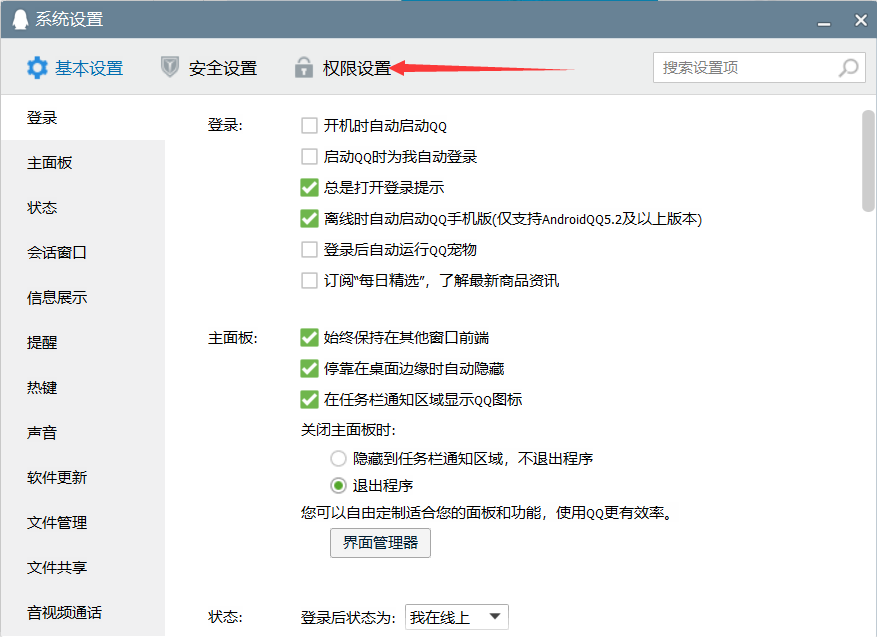
Task: Select 隐藏到任务栏通知区域 radio option
Action: click(x=338, y=459)
